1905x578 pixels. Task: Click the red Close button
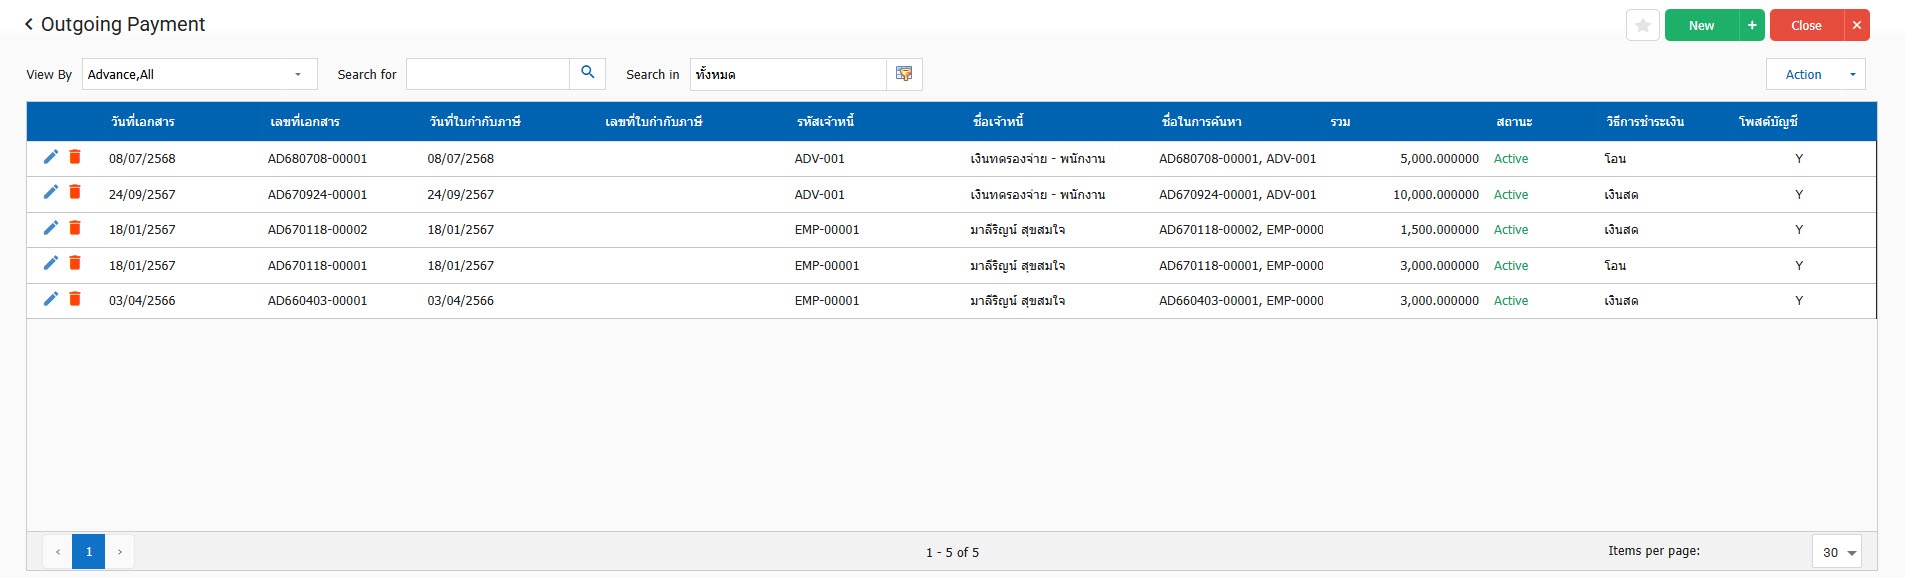(x=1806, y=25)
